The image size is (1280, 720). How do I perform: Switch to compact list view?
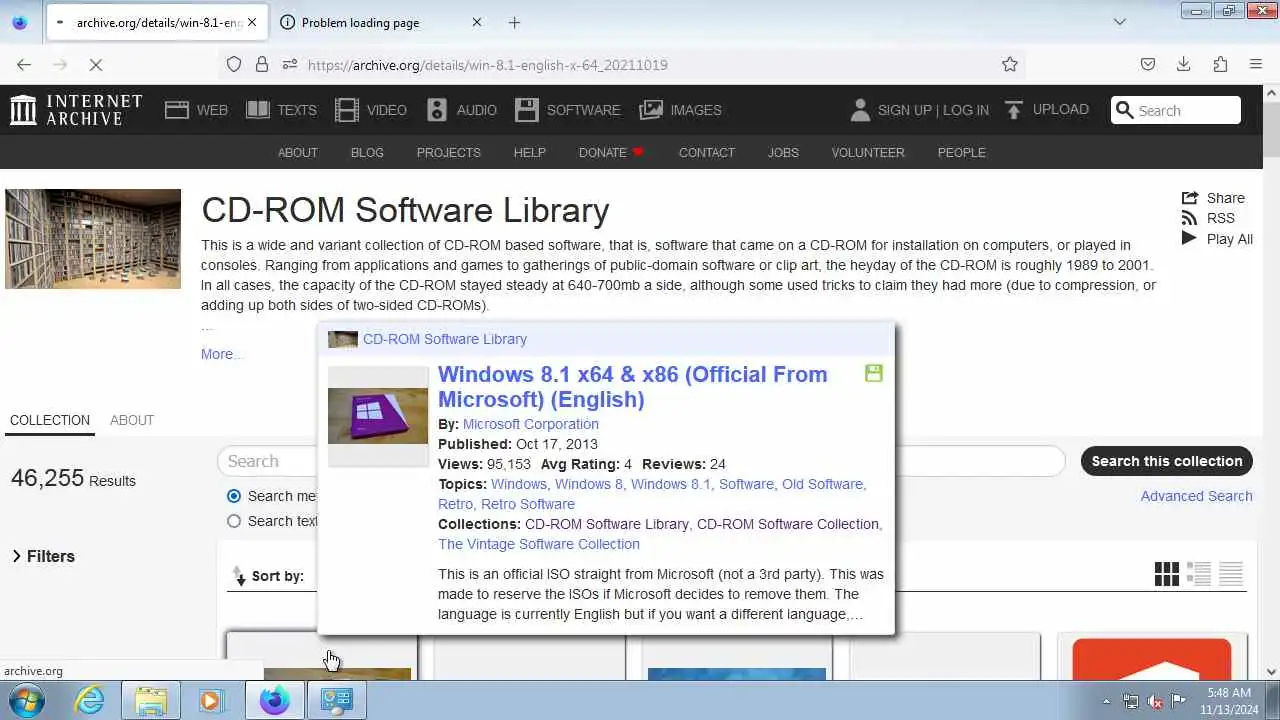[1231, 574]
